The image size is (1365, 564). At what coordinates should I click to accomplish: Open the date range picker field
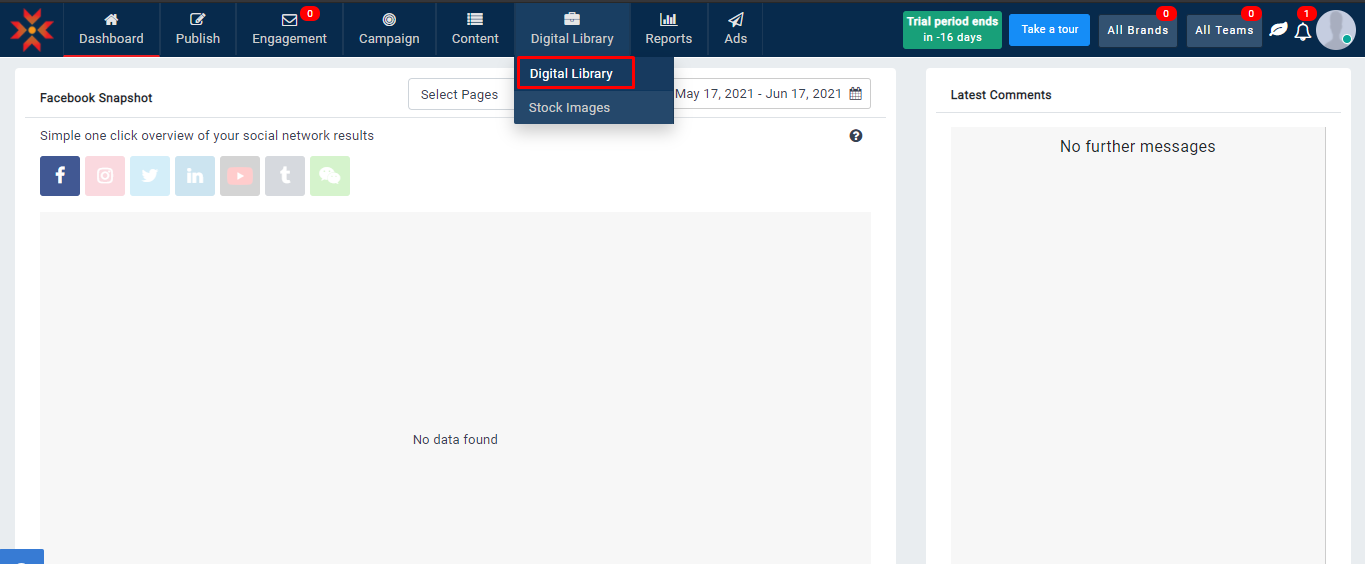tap(768, 94)
